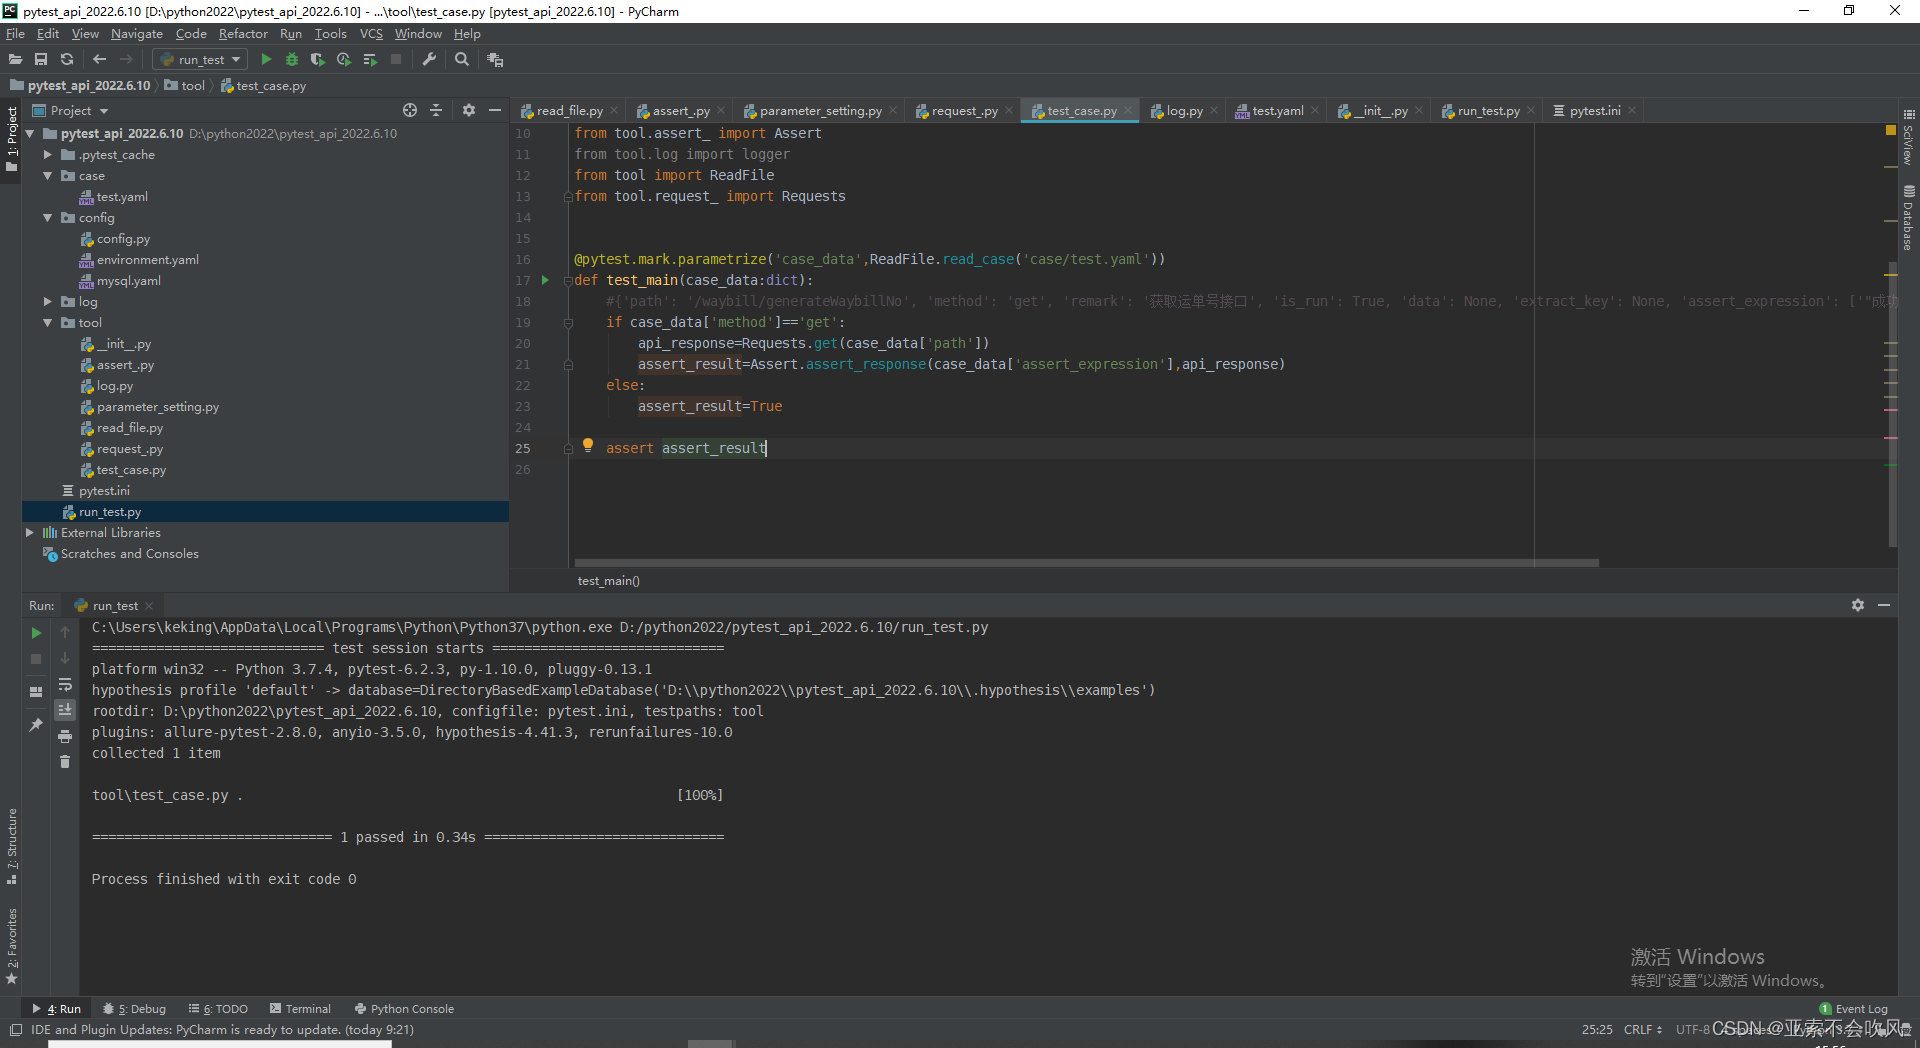Navigate back with the left arrow icon
1920x1048 pixels.
[99, 60]
